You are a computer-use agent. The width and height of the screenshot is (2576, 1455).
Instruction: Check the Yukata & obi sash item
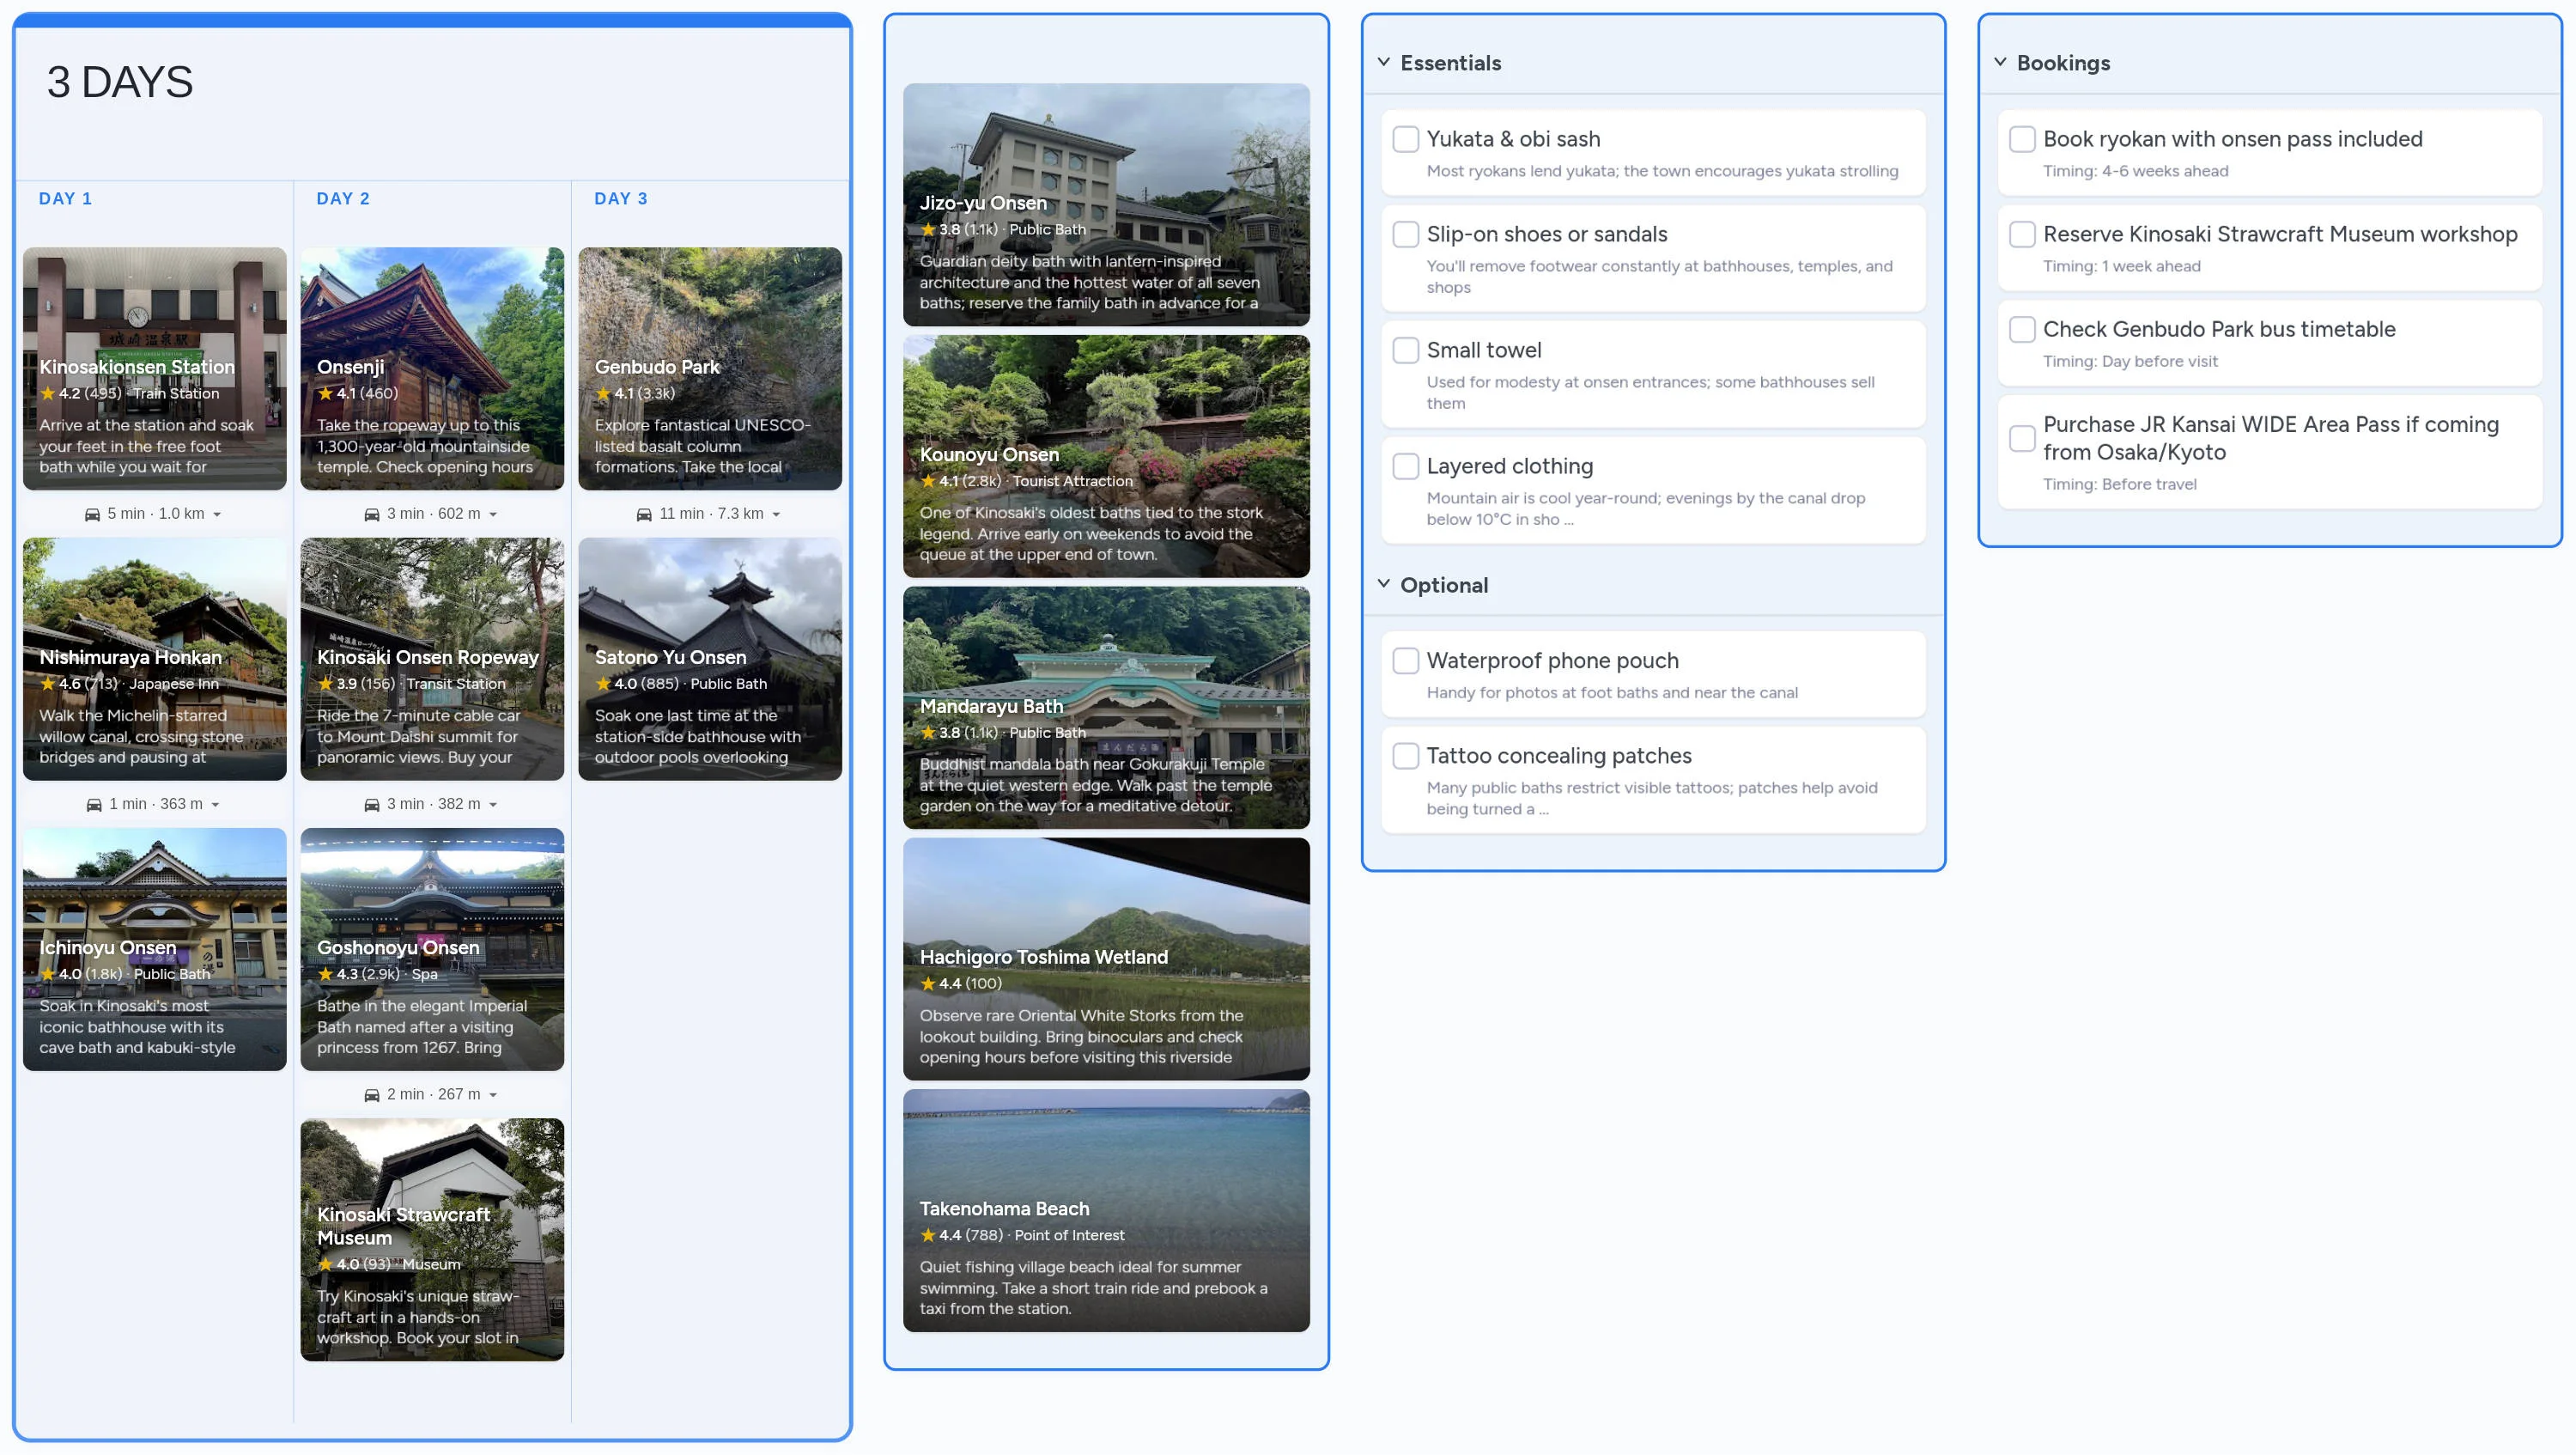(1406, 139)
